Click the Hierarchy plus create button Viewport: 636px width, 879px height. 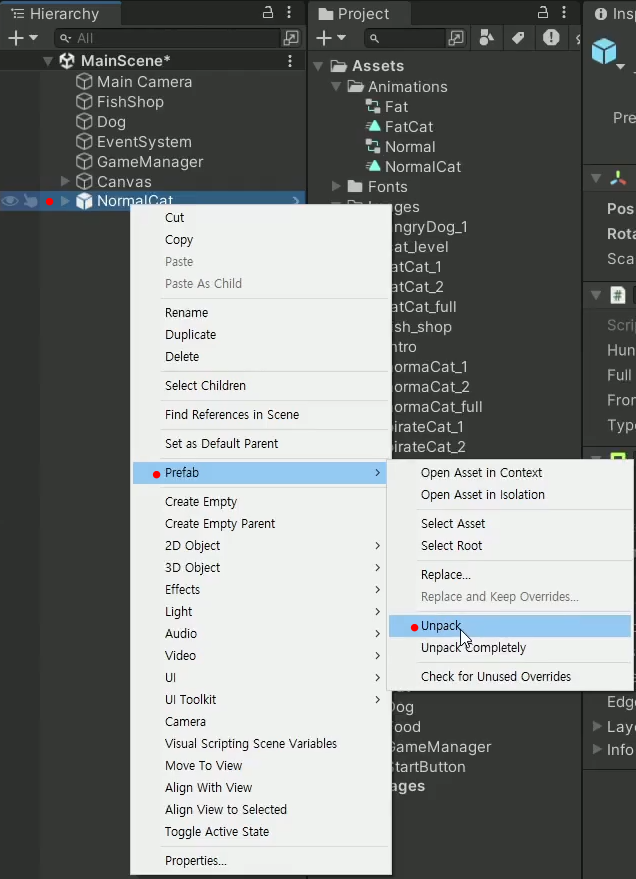point(16,38)
